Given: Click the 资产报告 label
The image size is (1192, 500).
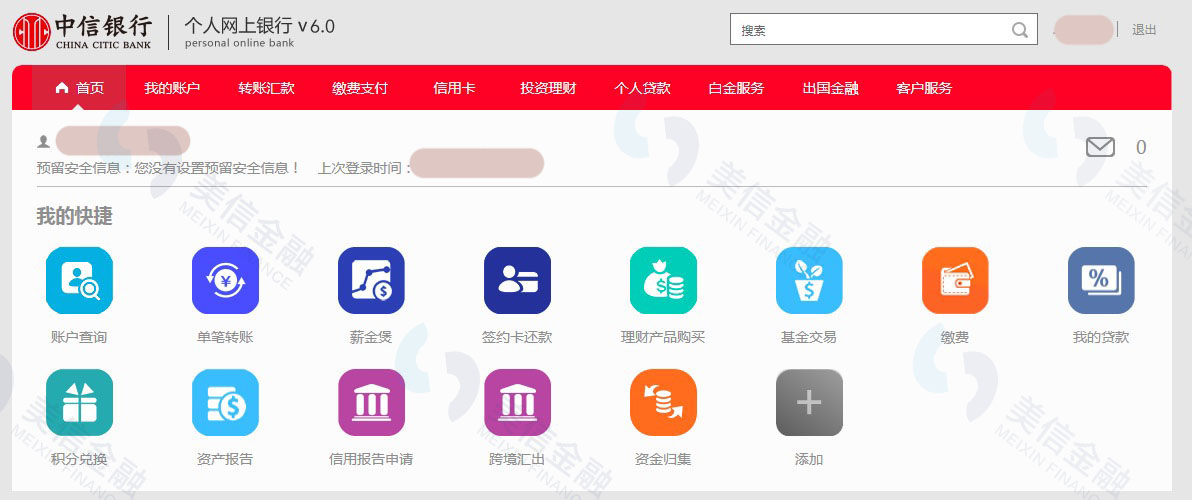Looking at the screenshot, I should point(225,459).
